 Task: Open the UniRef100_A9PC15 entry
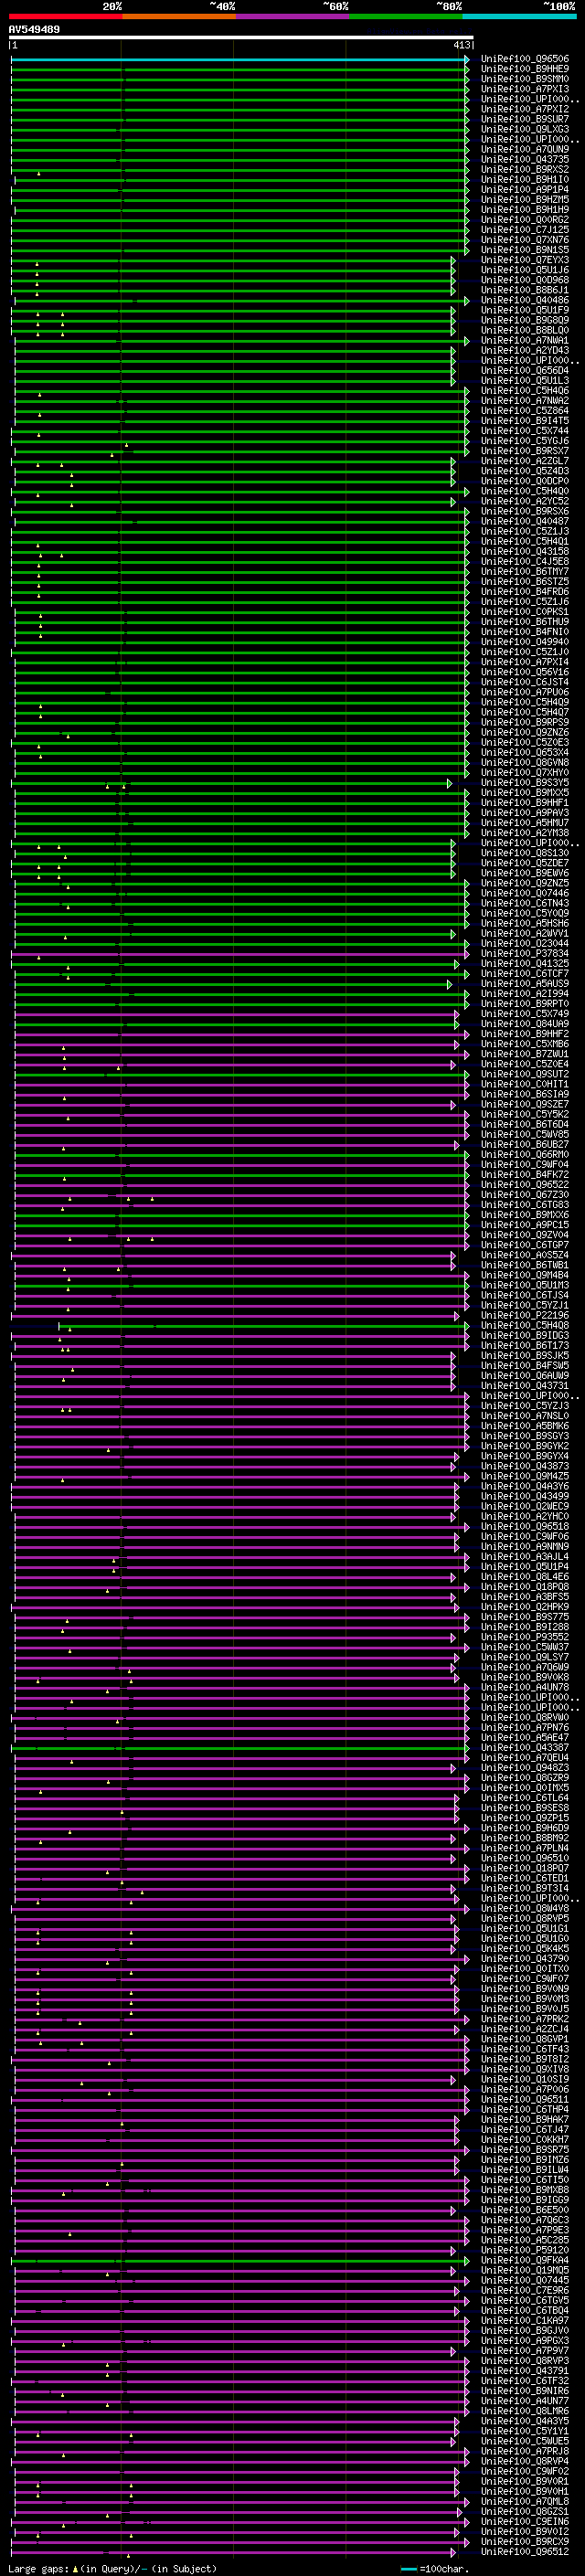525,1225
